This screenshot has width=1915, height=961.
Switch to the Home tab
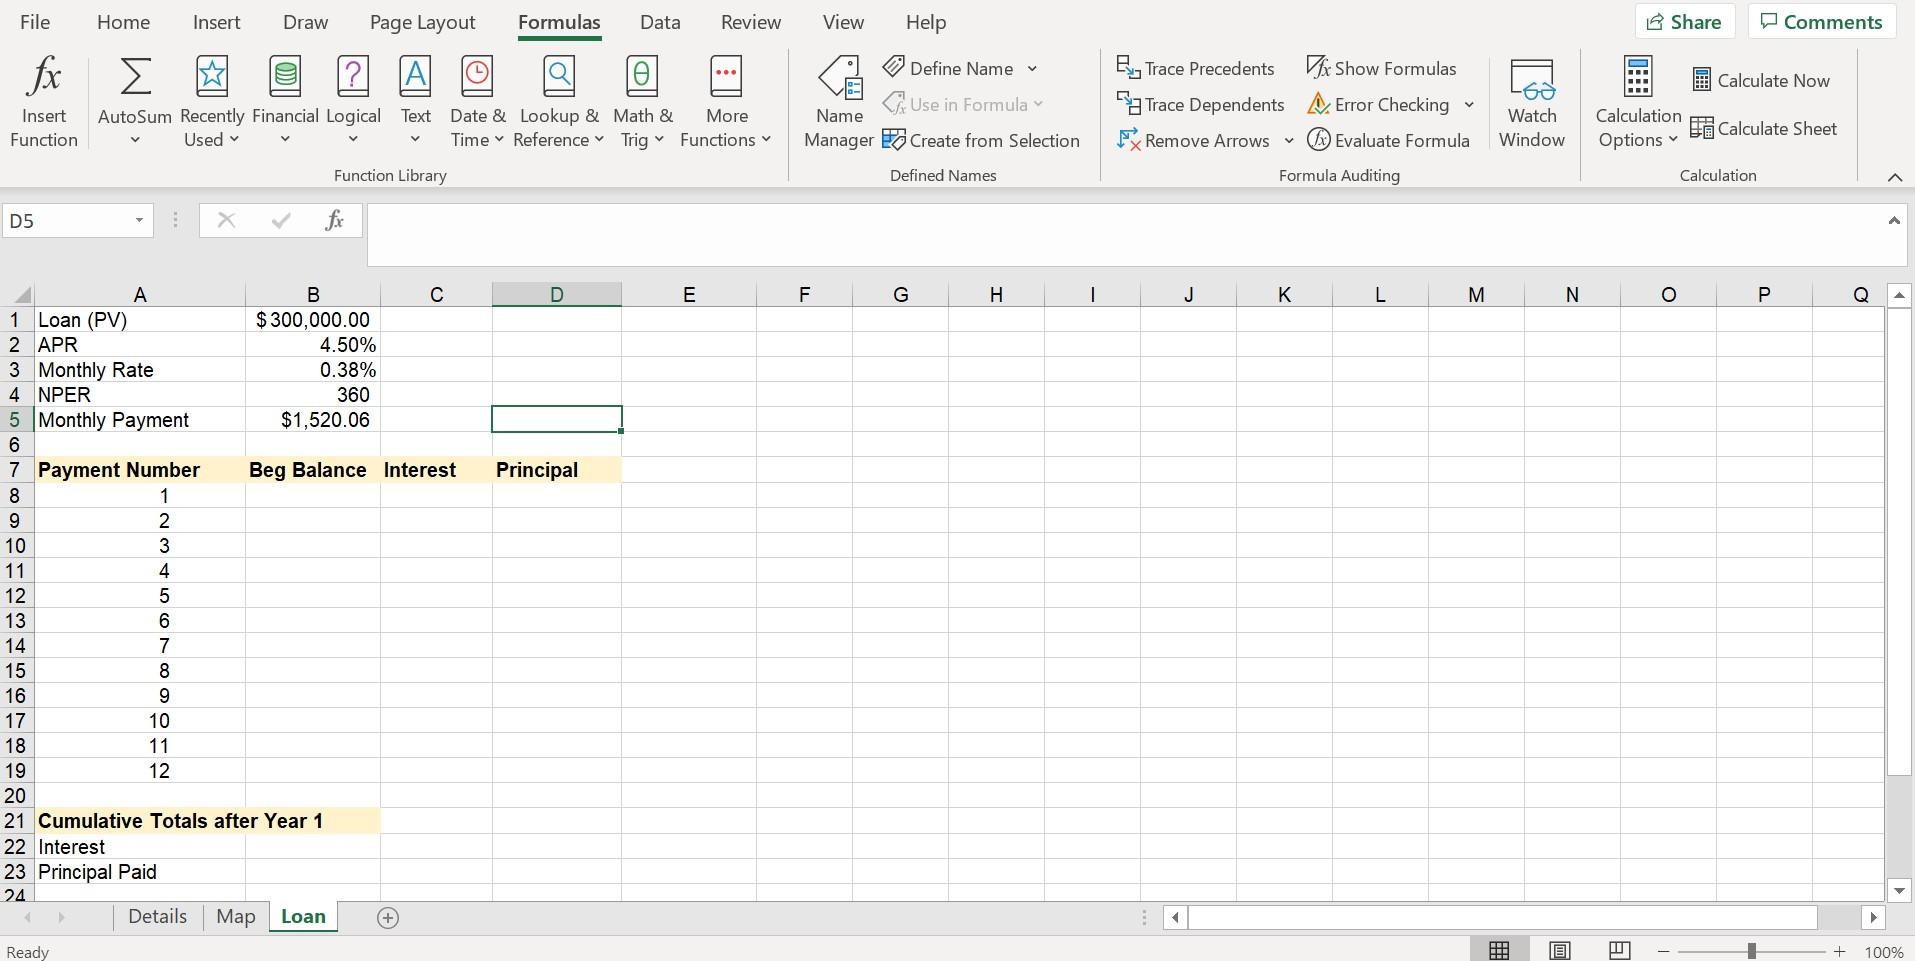(x=123, y=22)
